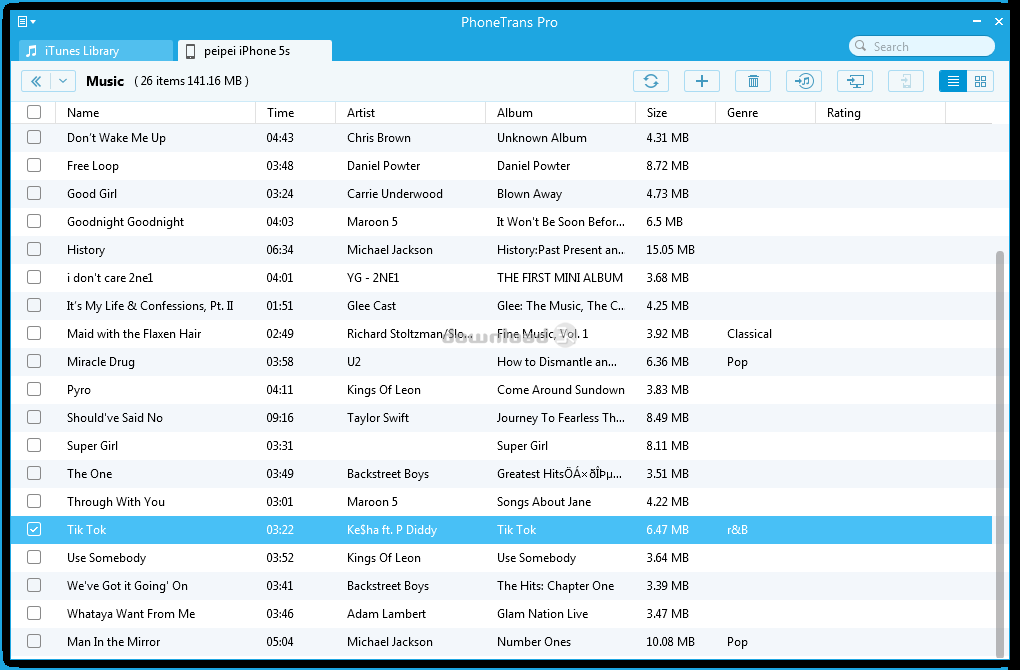Select the song Whataya Want From Me
The image size is (1020, 670).
pyautogui.click(x=131, y=613)
